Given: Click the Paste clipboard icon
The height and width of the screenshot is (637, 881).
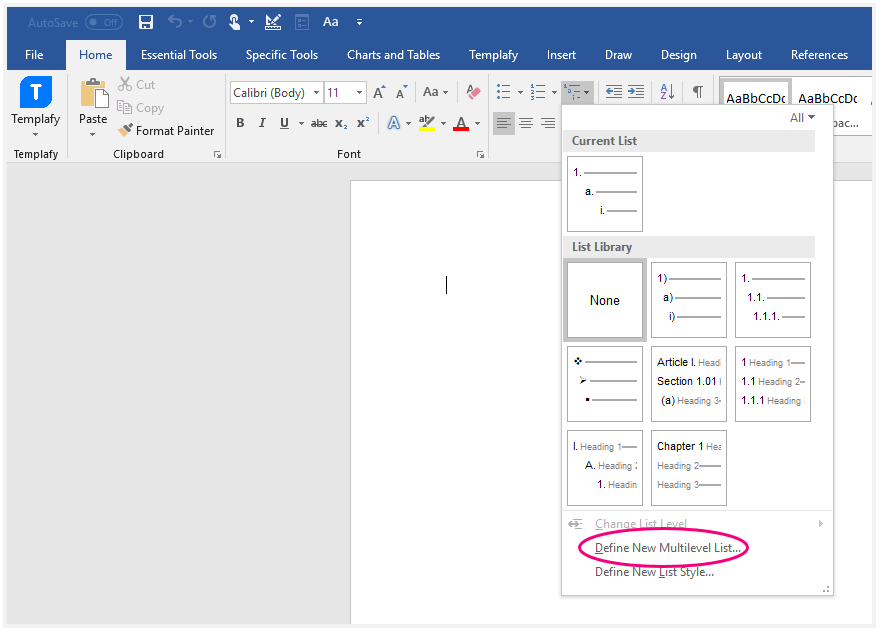Looking at the screenshot, I should pyautogui.click(x=94, y=93).
